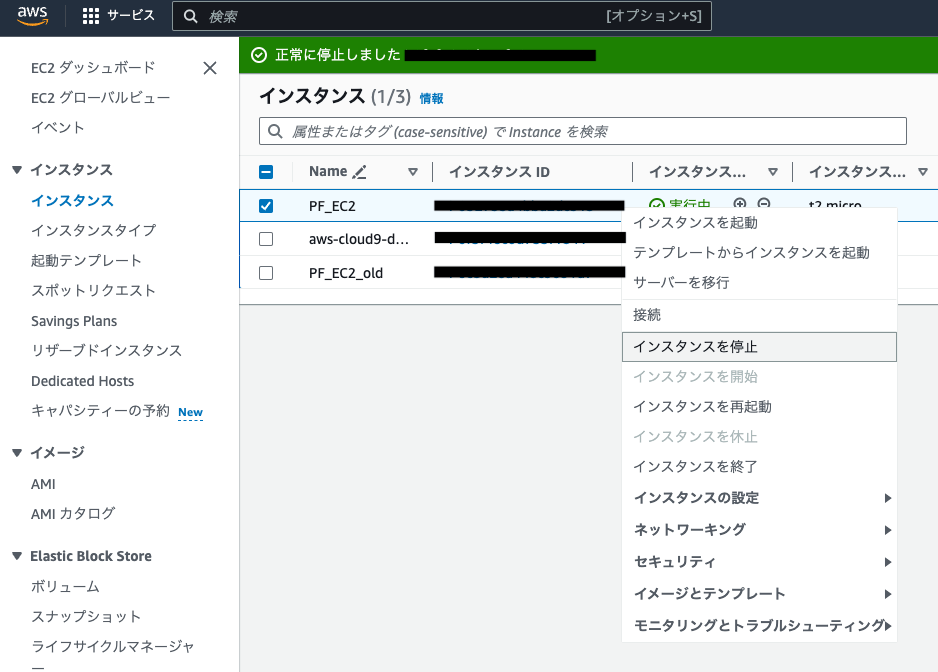Check the aws-cloud9-d… instance checkbox
The height and width of the screenshot is (672, 938).
(266, 239)
